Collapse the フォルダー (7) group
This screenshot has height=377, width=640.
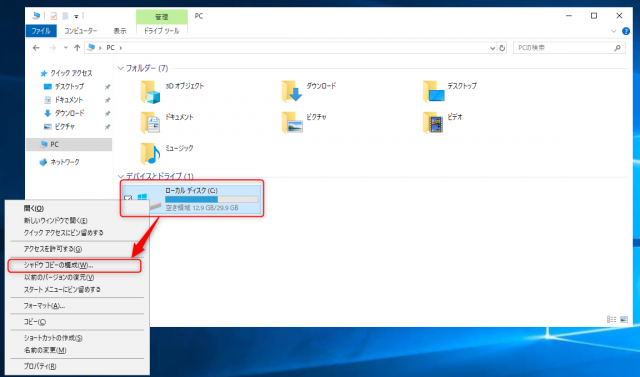coord(121,68)
